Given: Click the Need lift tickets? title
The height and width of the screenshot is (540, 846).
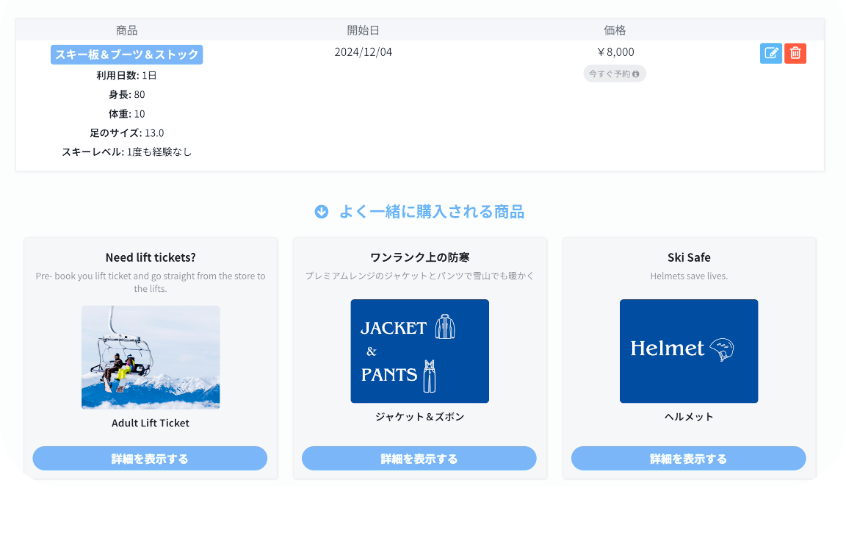Looking at the screenshot, I should 151,257.
